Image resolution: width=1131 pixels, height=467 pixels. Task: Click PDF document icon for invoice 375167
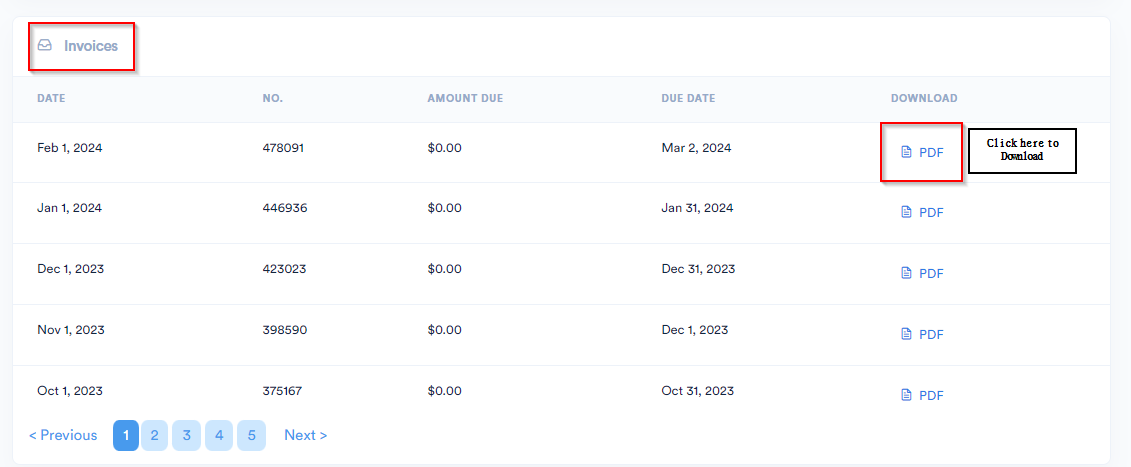point(907,395)
